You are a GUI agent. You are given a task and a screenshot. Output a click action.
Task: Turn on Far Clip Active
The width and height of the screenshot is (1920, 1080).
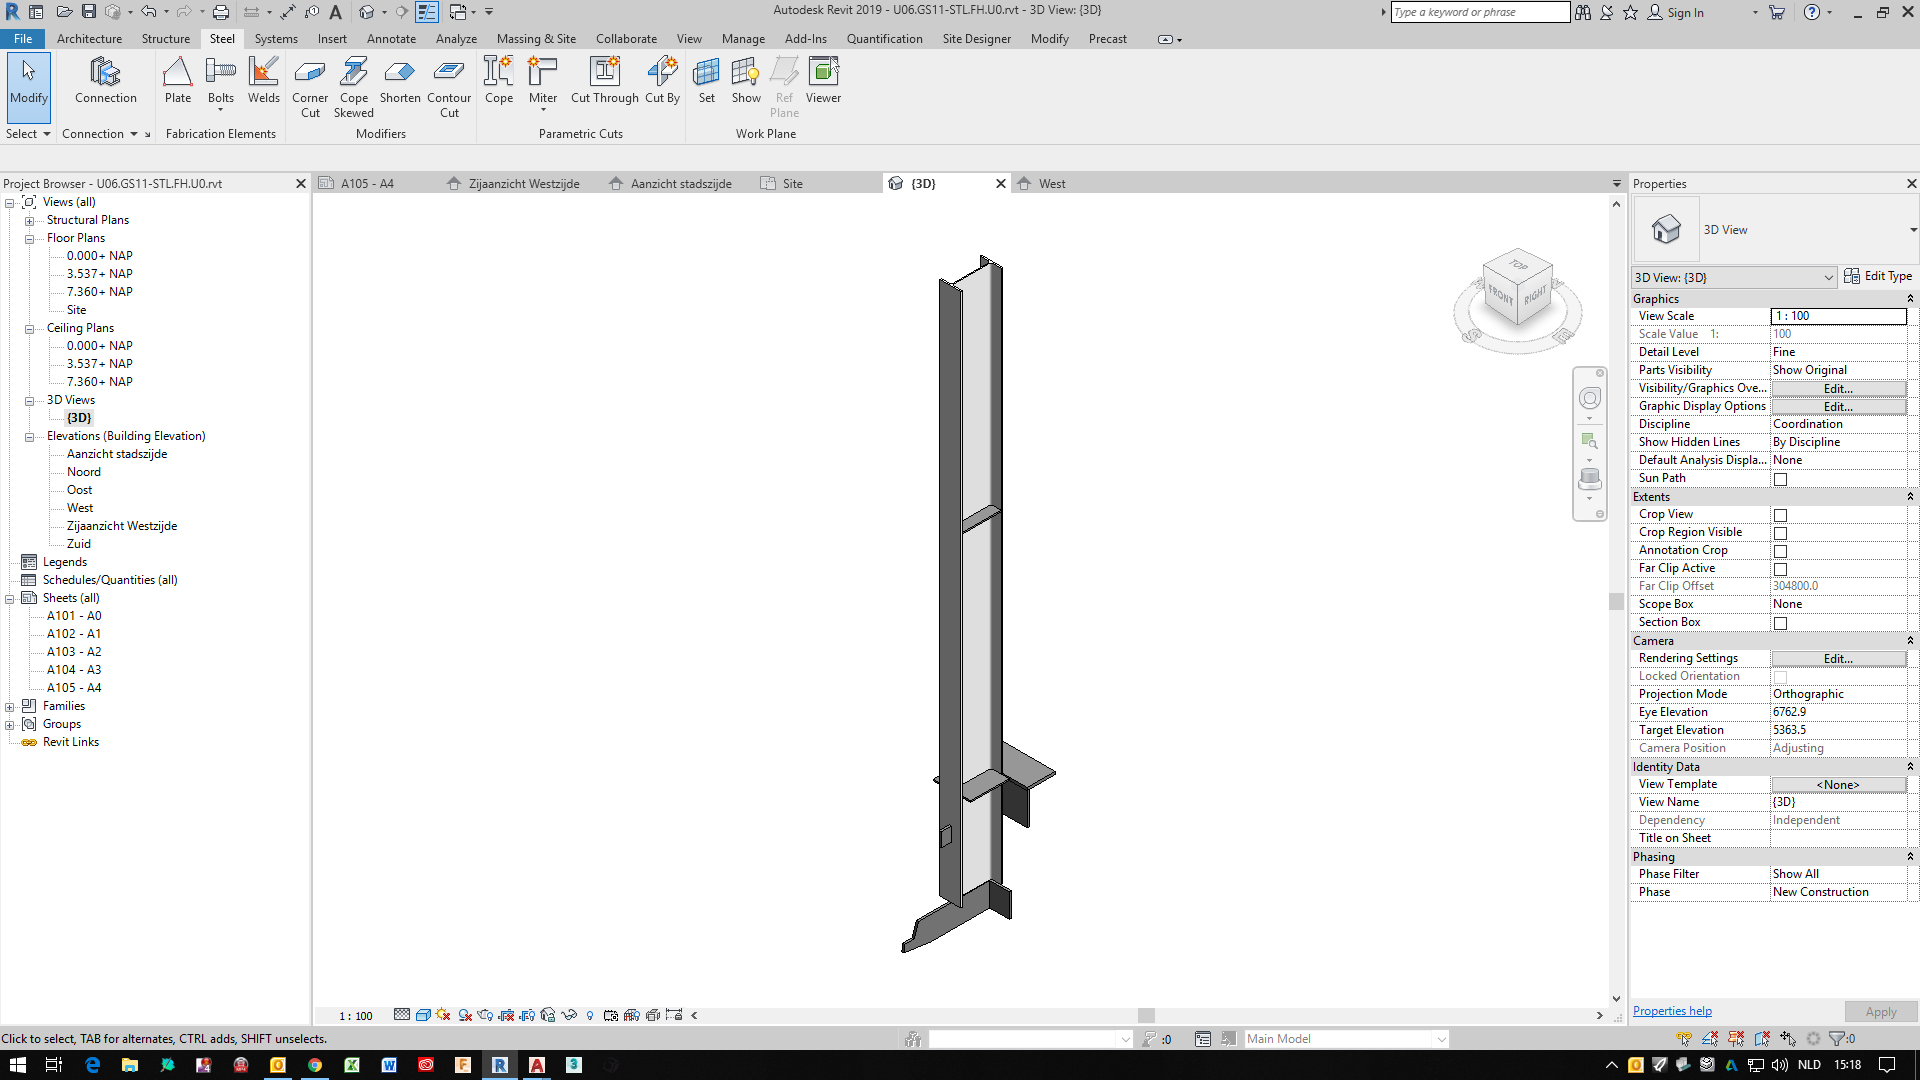click(x=1780, y=568)
